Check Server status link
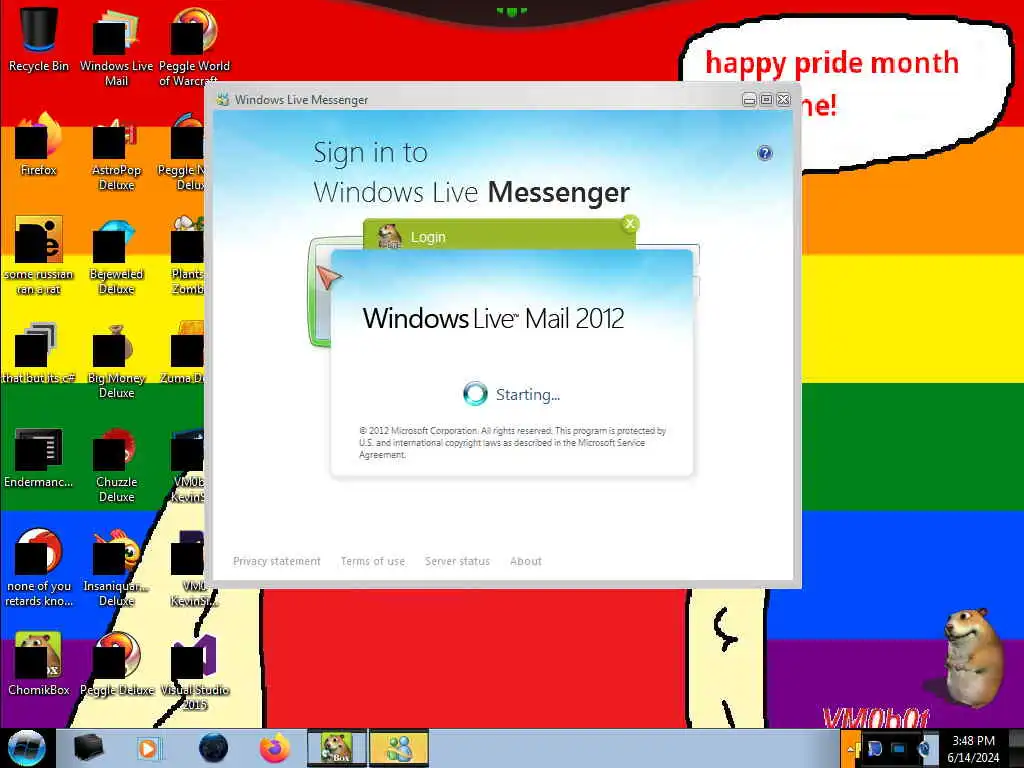The width and height of the screenshot is (1024, 768). pyautogui.click(x=457, y=561)
